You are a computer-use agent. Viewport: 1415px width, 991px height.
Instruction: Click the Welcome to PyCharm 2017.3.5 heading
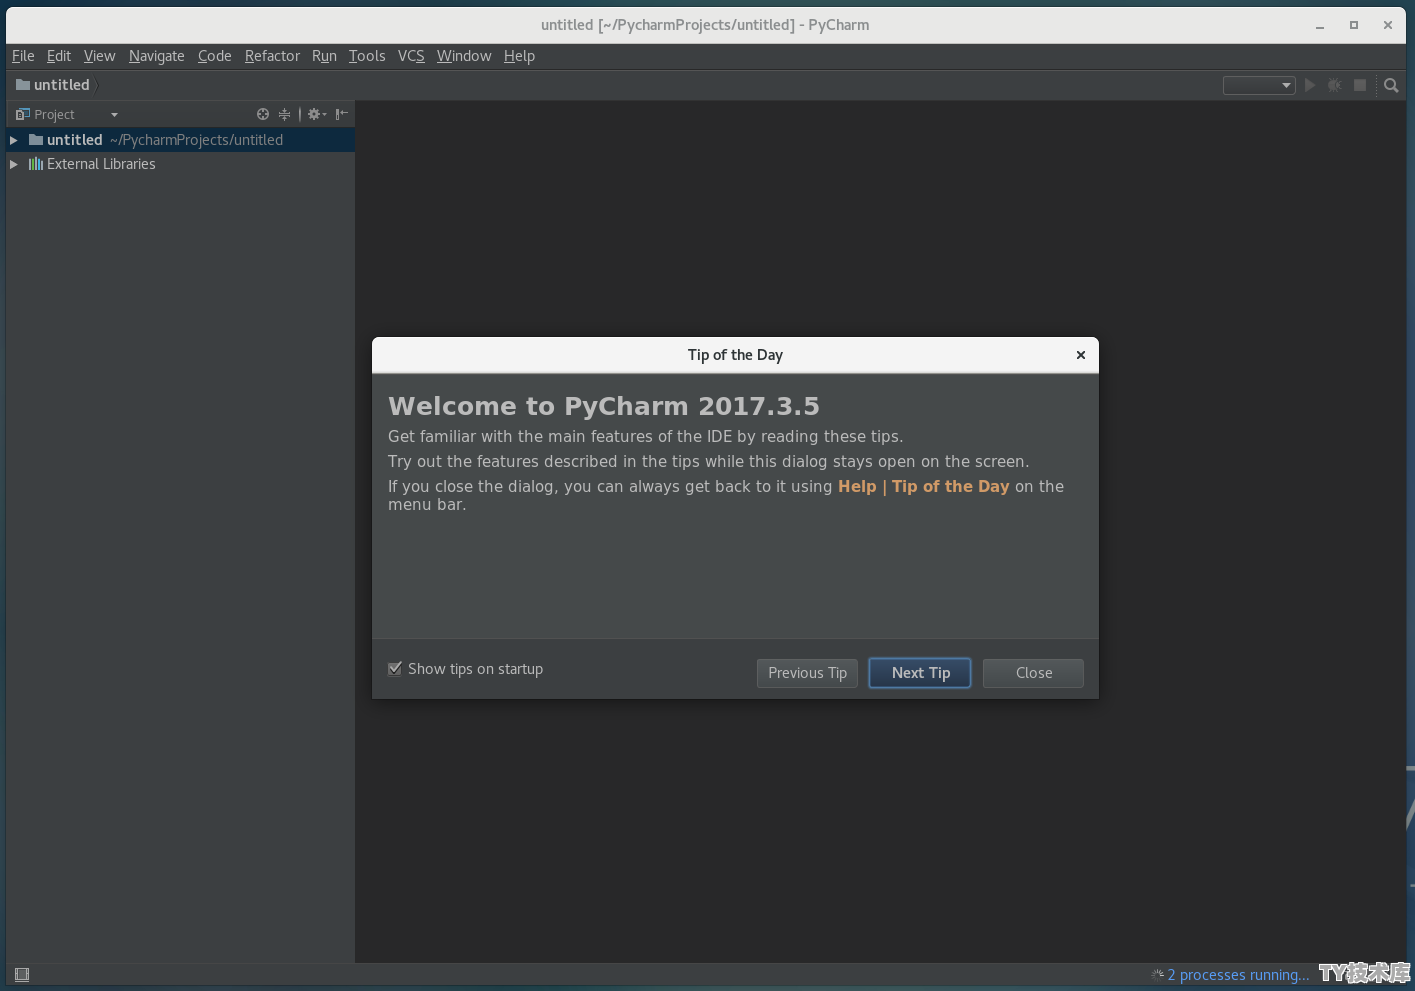coord(604,406)
